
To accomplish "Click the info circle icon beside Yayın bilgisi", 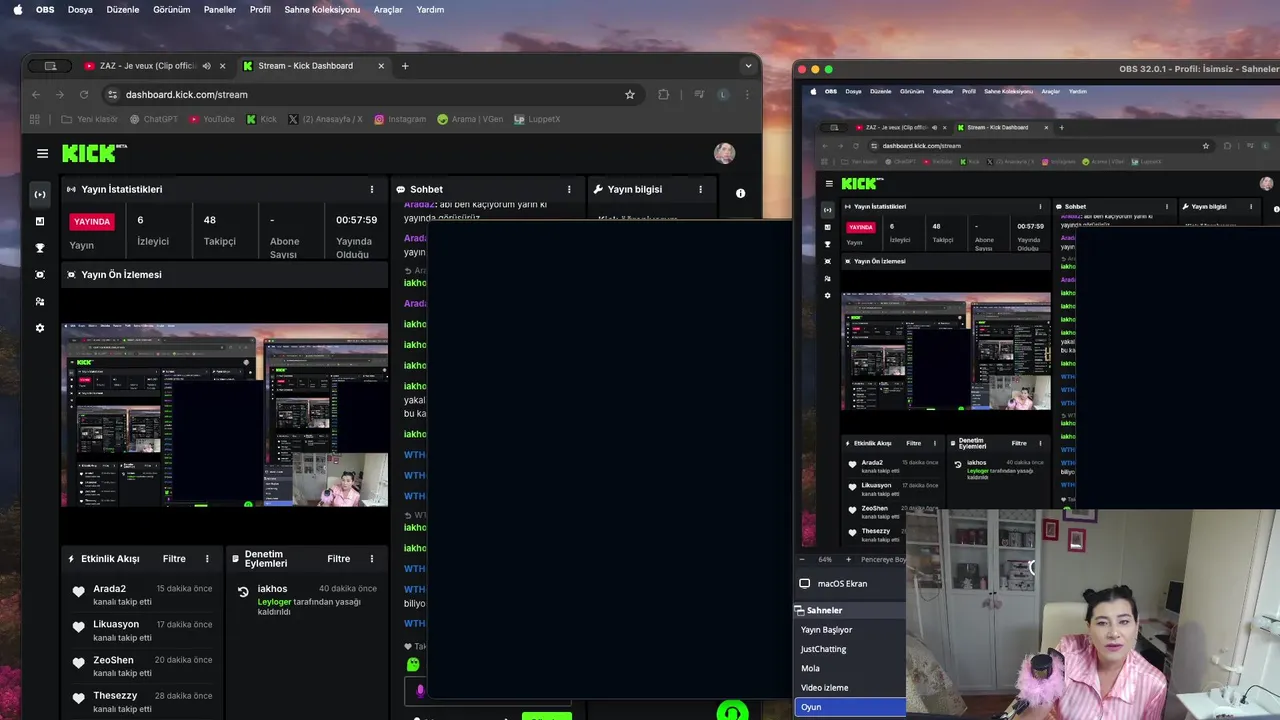I will (740, 193).
